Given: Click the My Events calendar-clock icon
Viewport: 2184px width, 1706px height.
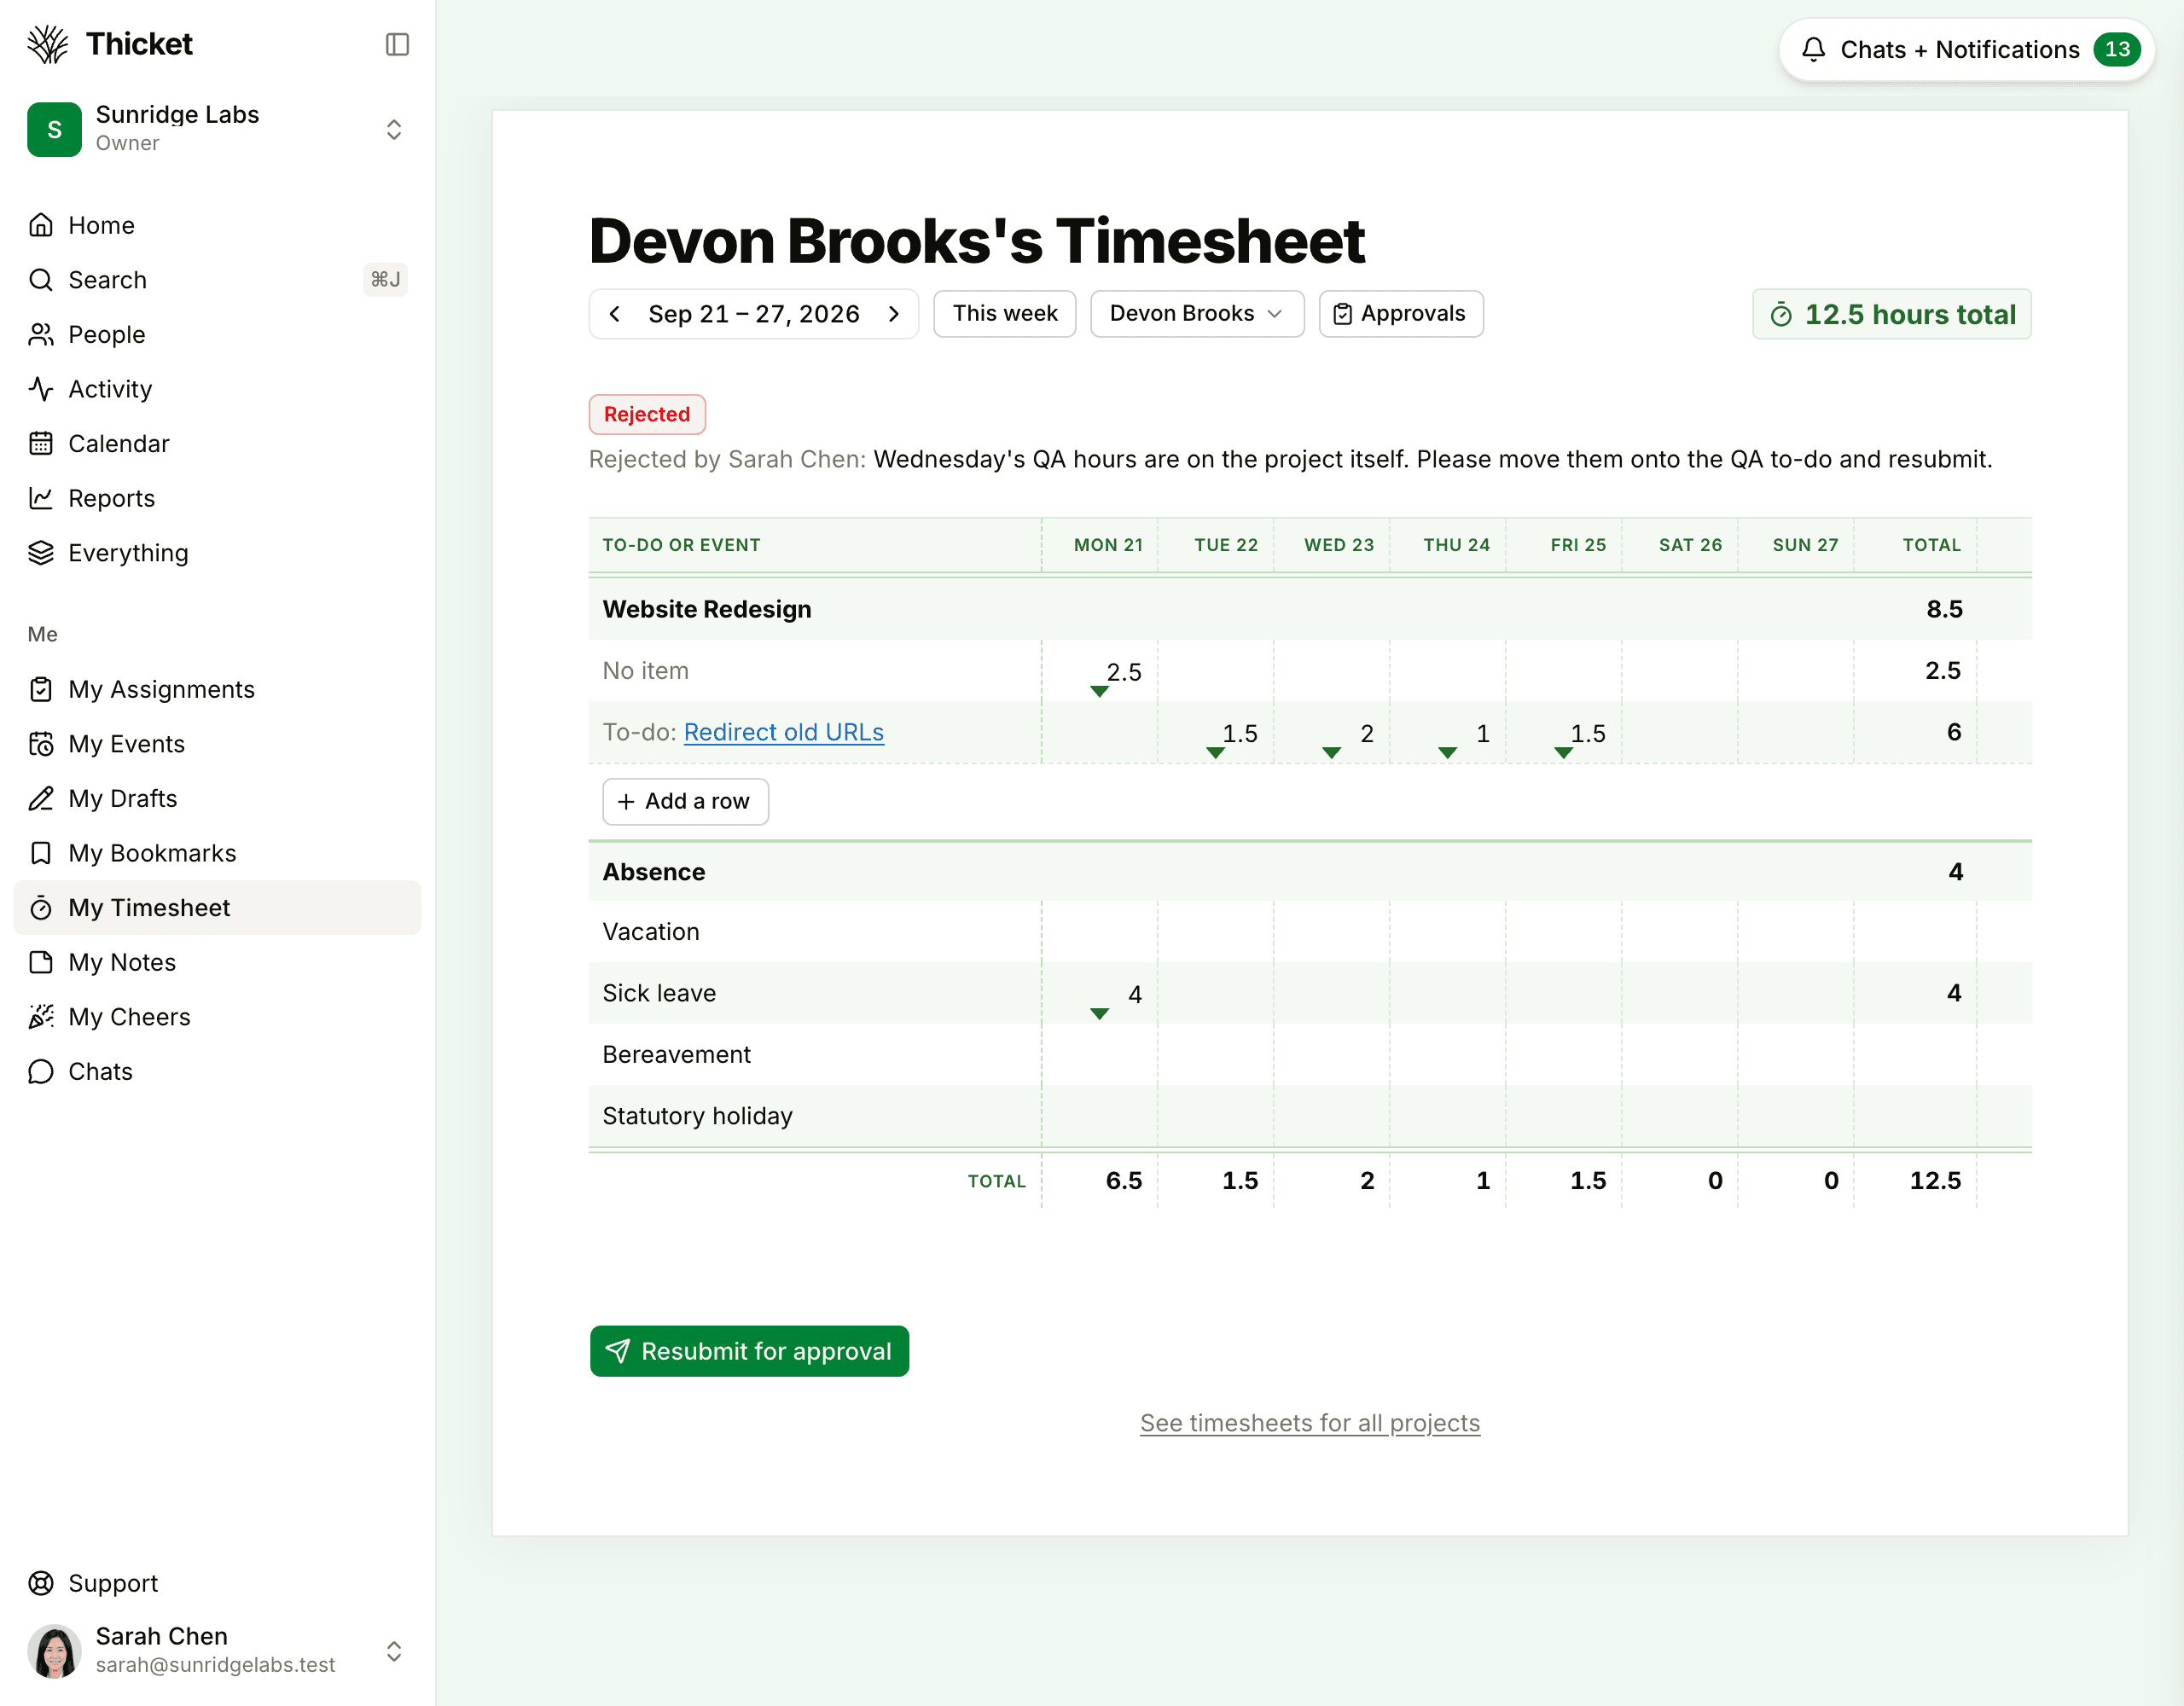Looking at the screenshot, I should 41,744.
